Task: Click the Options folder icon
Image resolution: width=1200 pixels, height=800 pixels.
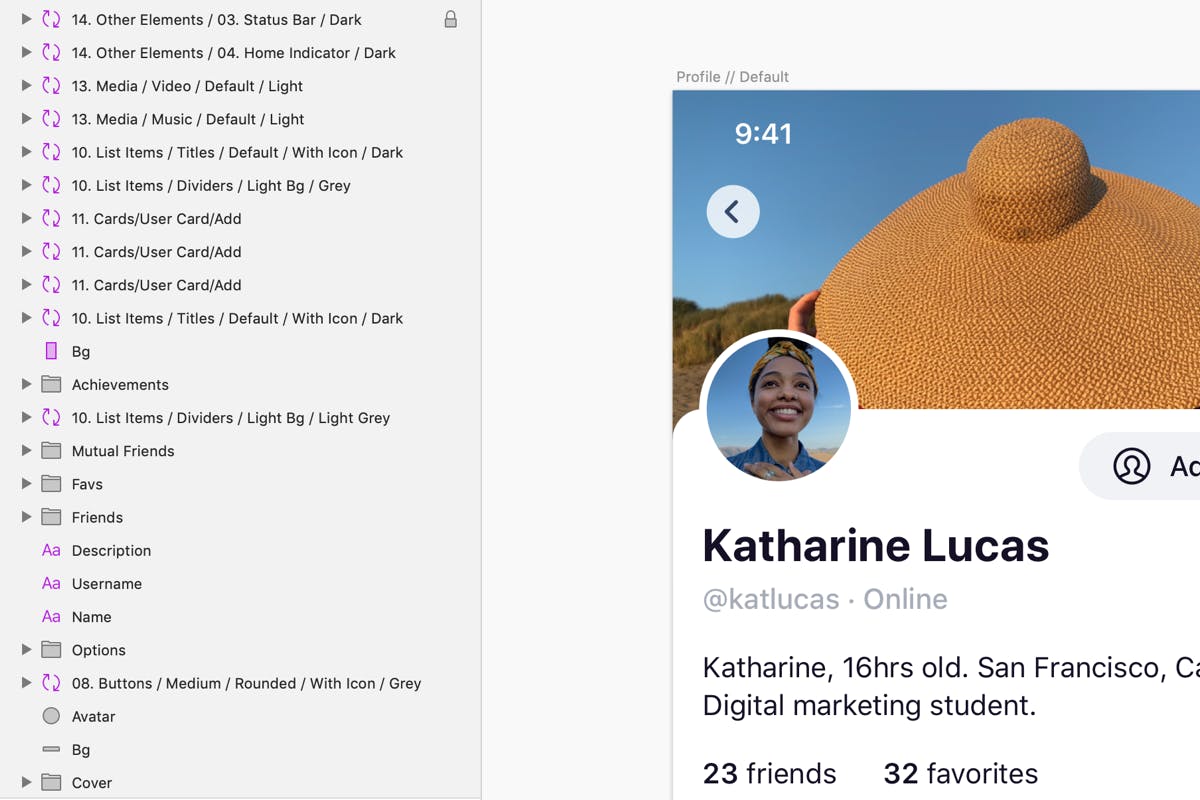Action: click(x=51, y=649)
